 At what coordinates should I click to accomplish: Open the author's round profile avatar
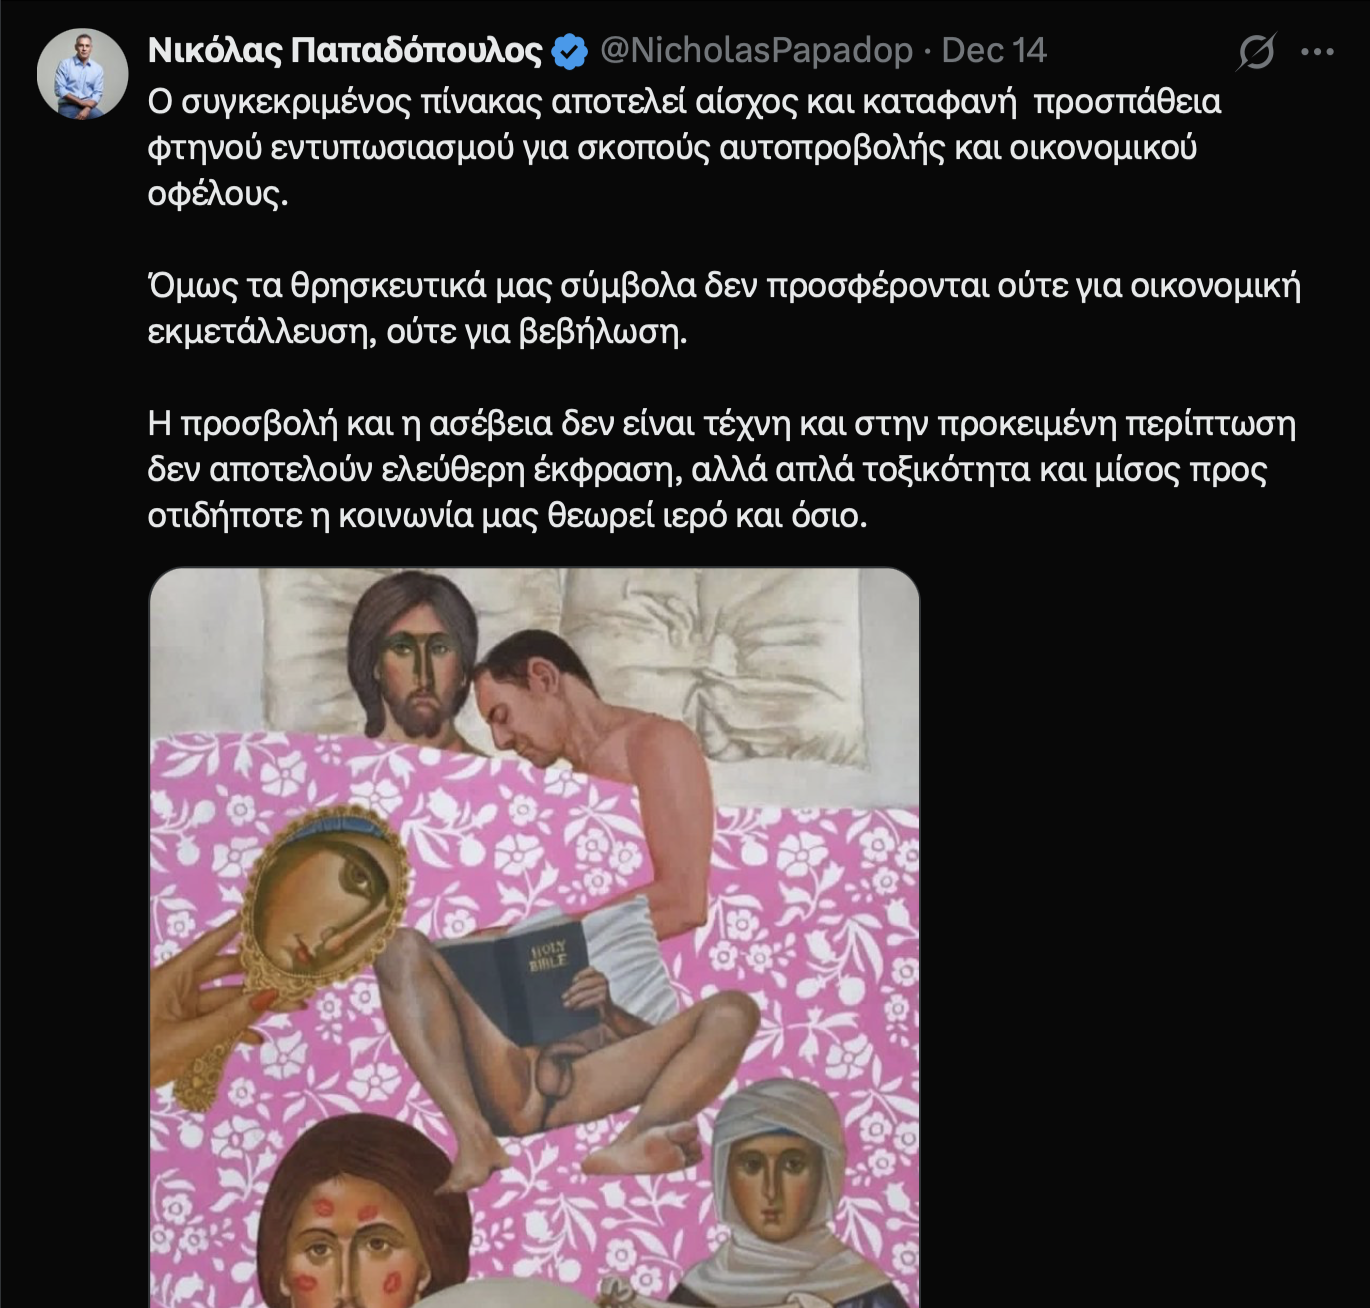click(82, 75)
